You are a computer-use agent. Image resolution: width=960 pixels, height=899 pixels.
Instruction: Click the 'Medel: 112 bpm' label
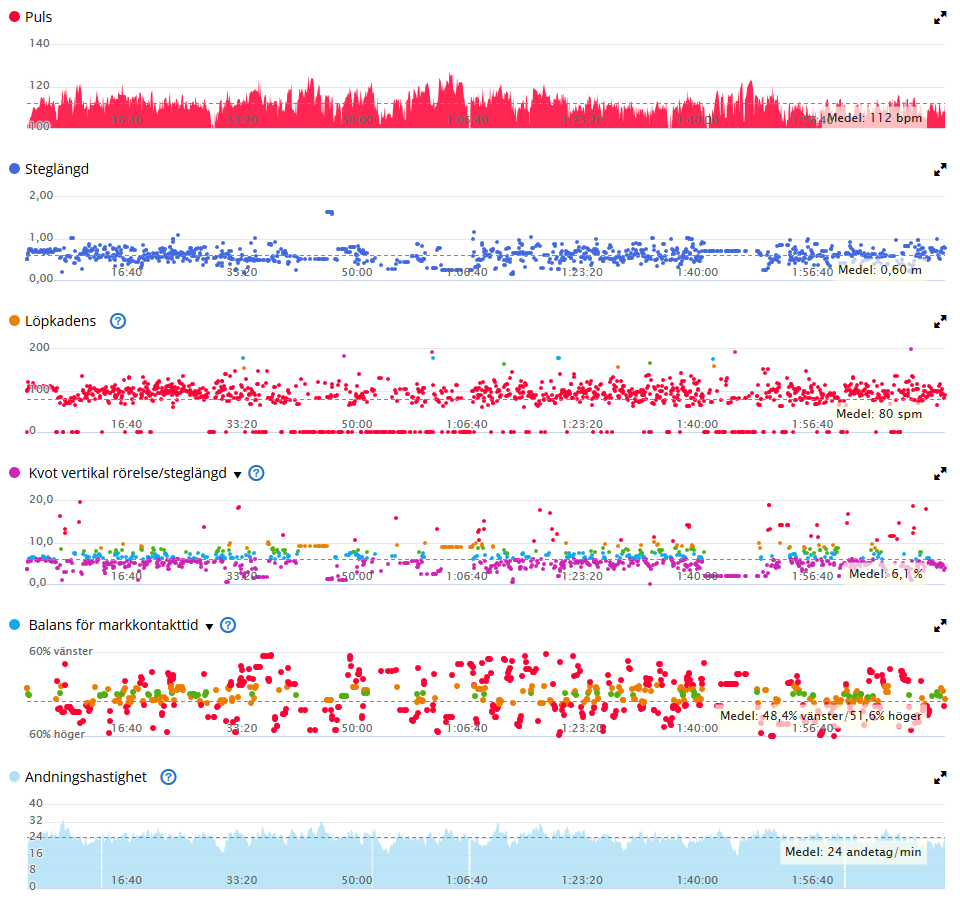click(x=874, y=118)
